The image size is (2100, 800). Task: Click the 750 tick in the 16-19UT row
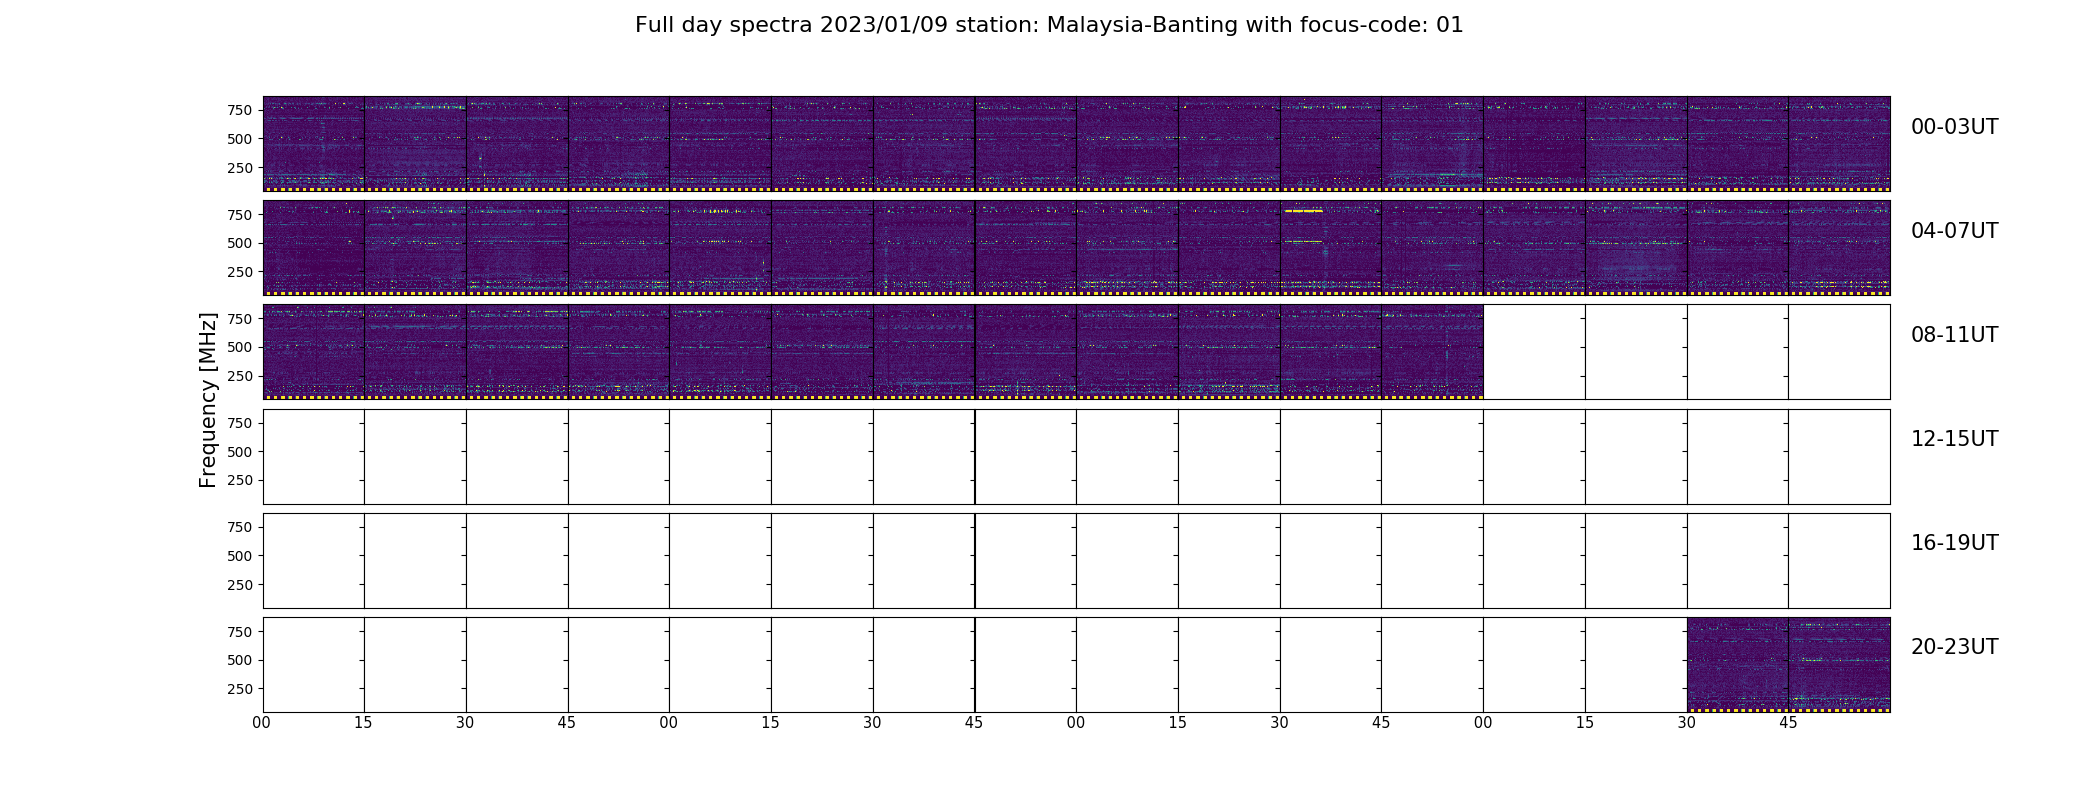(239, 527)
